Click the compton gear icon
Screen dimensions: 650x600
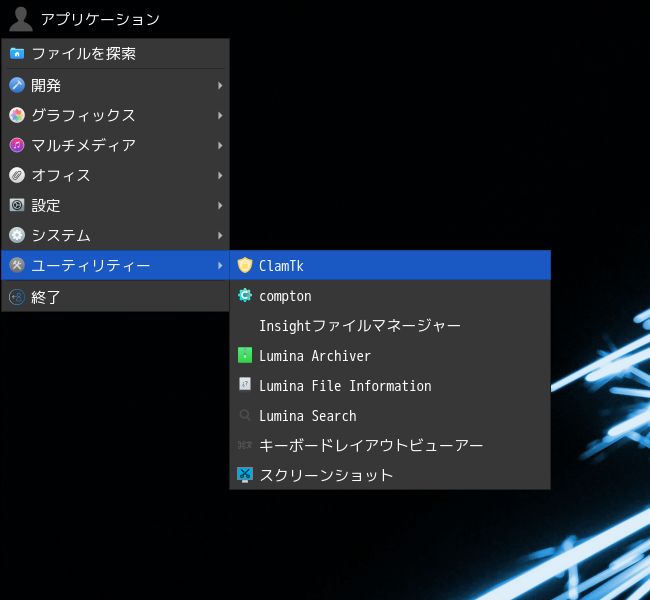pyautogui.click(x=245, y=296)
